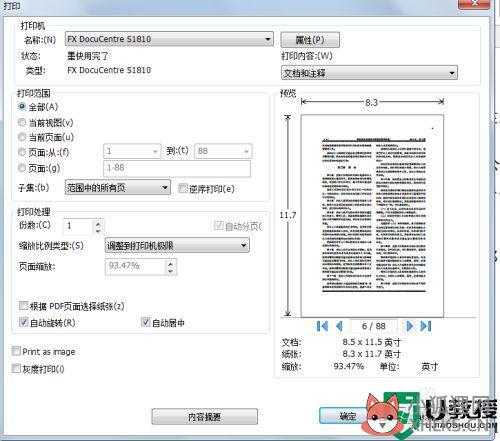The height and width of the screenshot is (441, 500).
Task: Decrease 页面缩放 percentage with down arrow
Action: [171, 271]
